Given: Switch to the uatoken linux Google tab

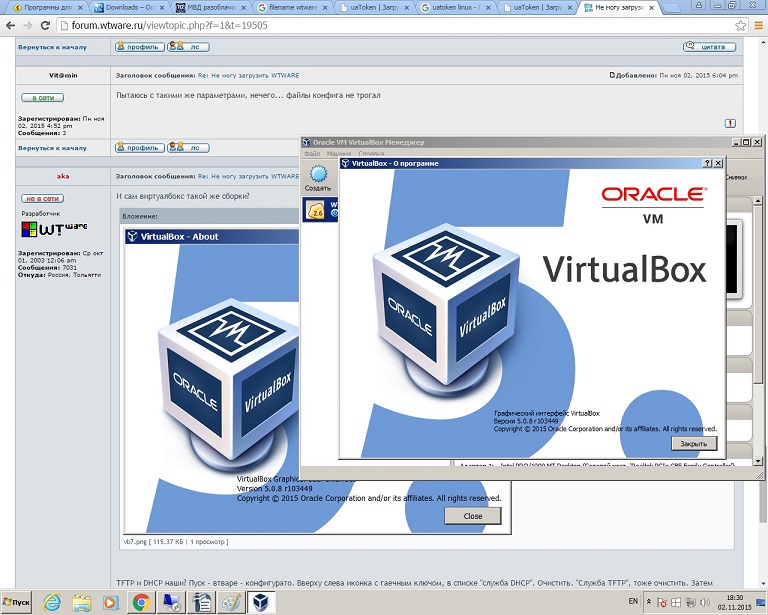Looking at the screenshot, I should click(x=457, y=7).
